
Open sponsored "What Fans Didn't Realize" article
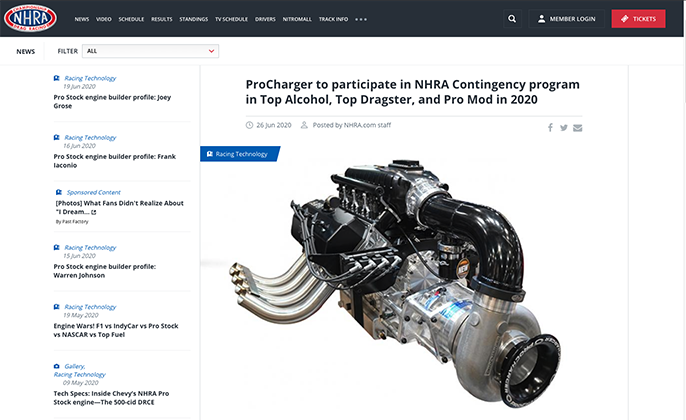pyautogui.click(x=119, y=207)
